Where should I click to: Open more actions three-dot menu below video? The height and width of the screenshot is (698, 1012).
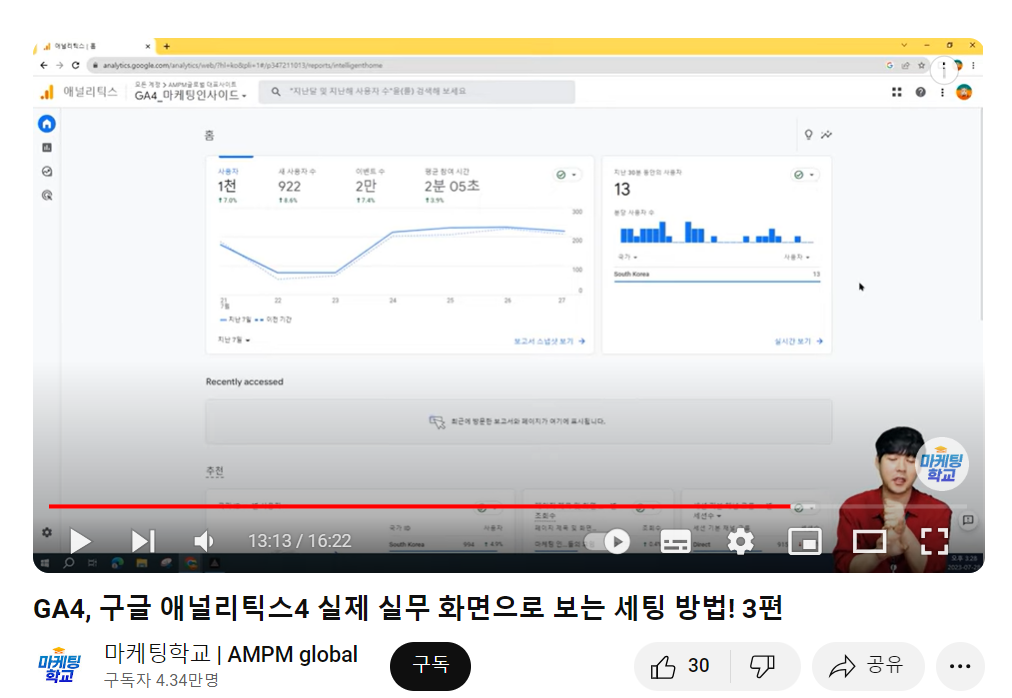[x=960, y=666]
